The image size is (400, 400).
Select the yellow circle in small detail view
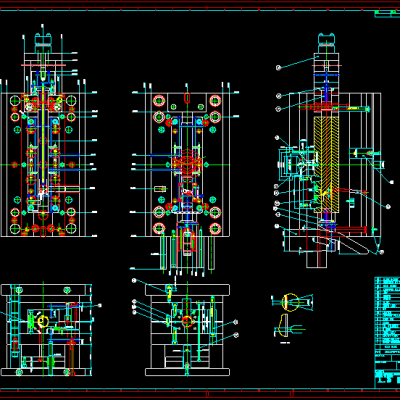click(290, 302)
